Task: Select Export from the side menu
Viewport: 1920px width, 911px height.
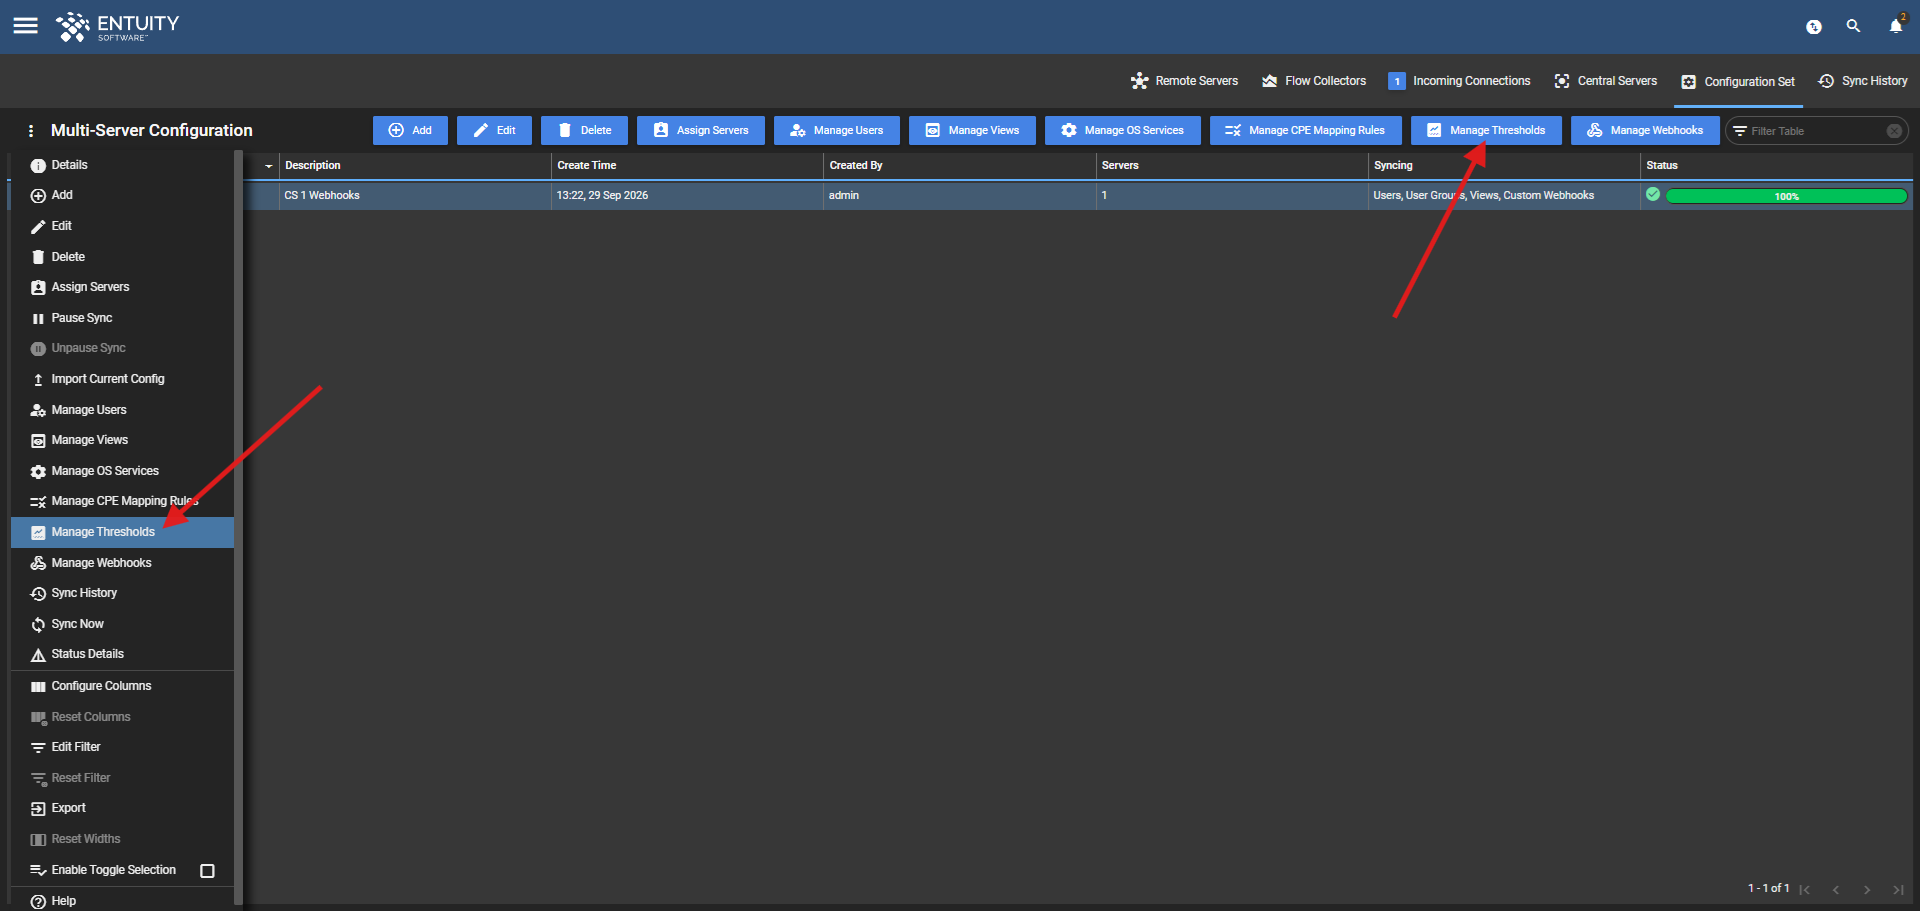Action: point(122,808)
